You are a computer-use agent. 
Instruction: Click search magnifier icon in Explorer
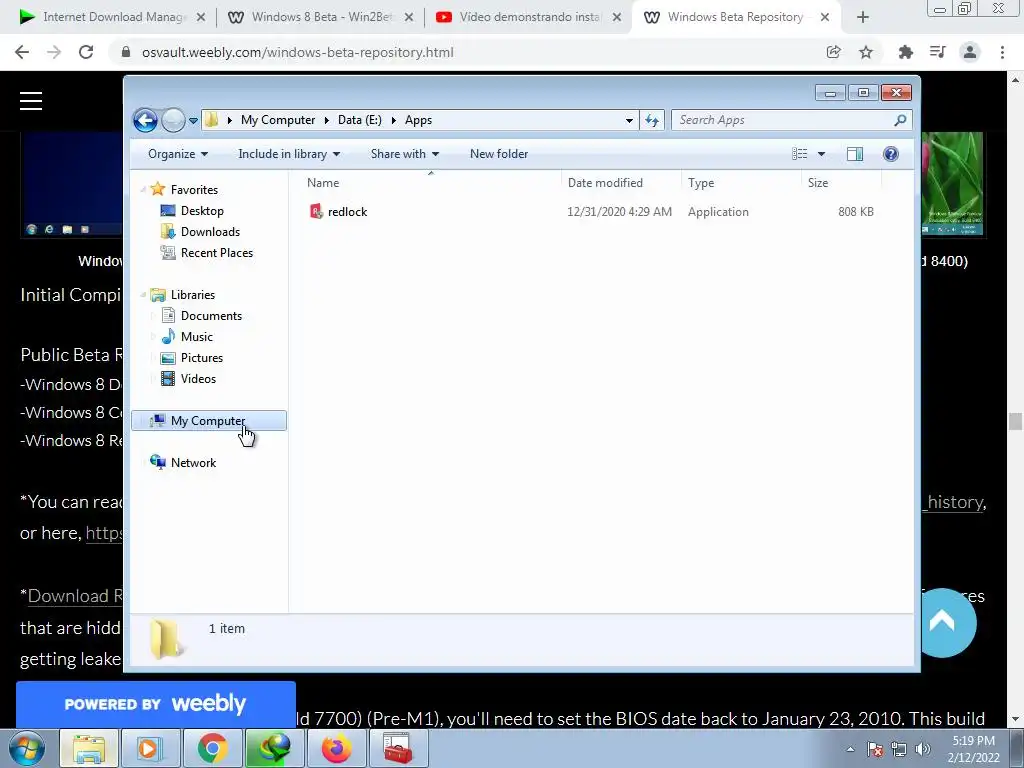[x=901, y=120]
